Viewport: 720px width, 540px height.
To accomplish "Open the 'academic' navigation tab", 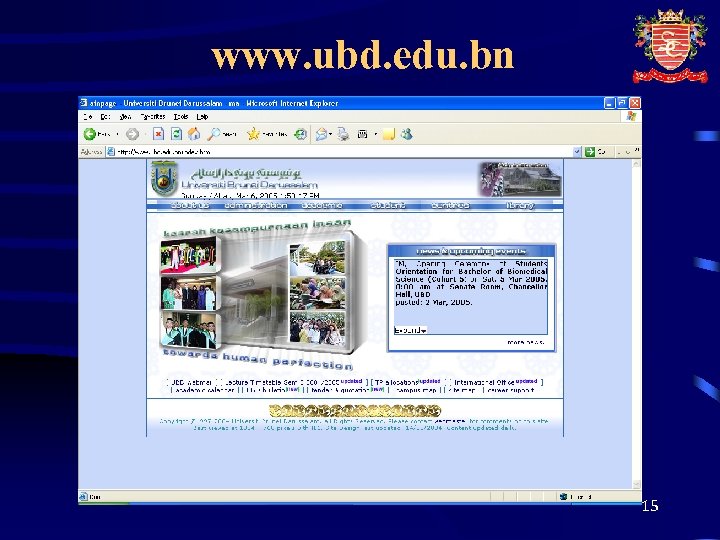I will click(x=322, y=205).
